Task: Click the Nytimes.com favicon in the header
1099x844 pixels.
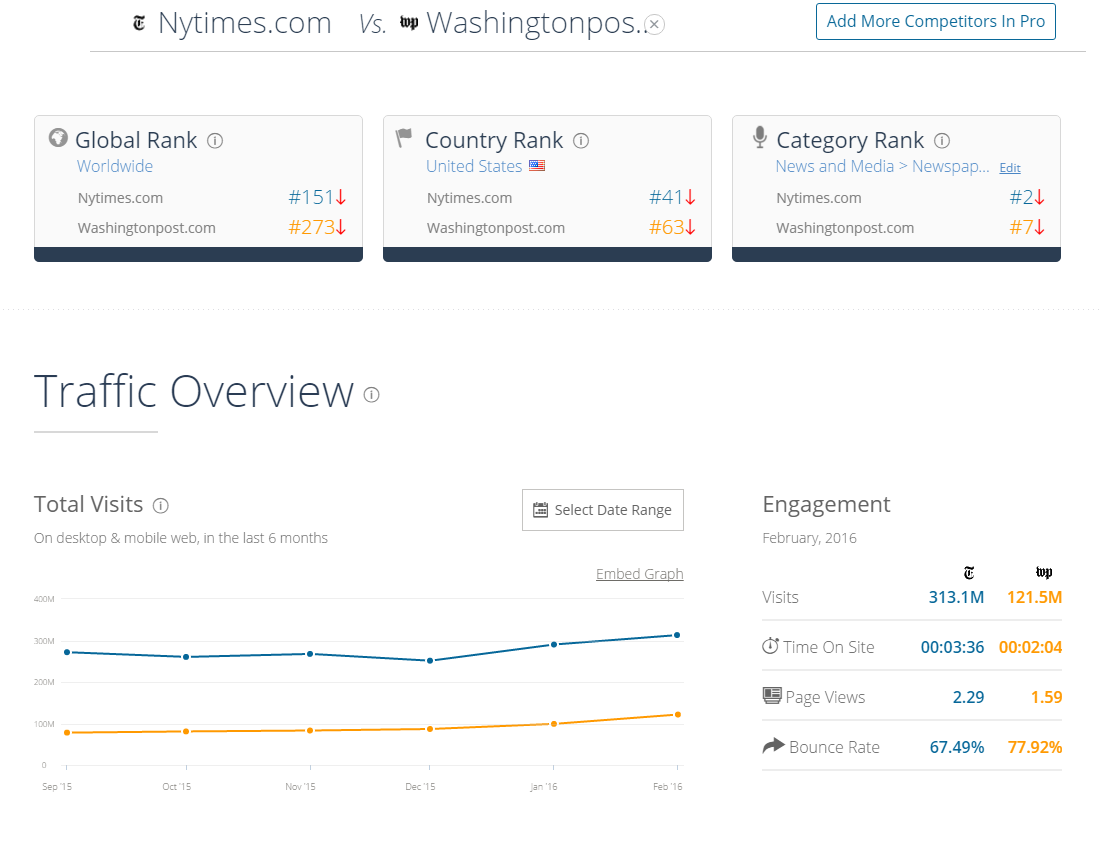Action: [x=139, y=24]
